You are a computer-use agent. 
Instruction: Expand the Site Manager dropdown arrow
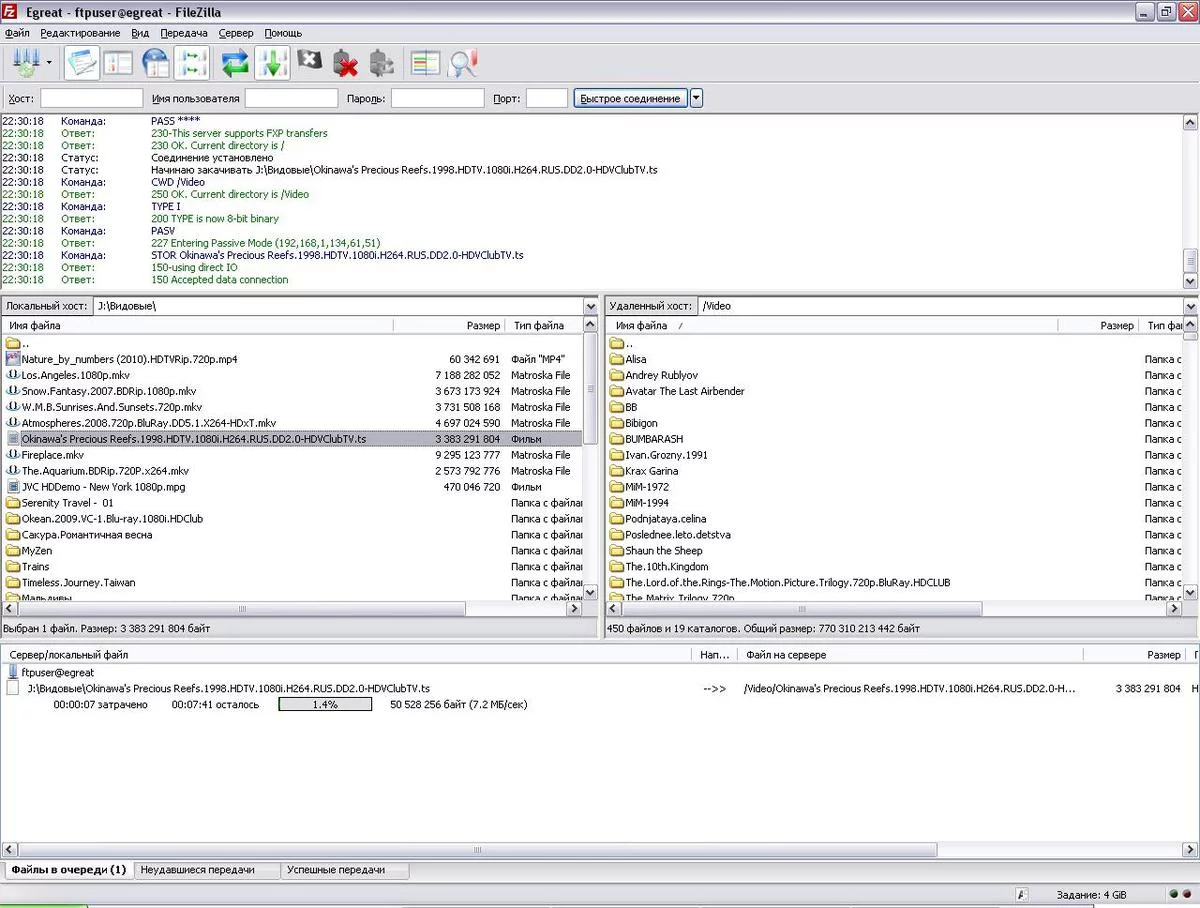pos(49,63)
